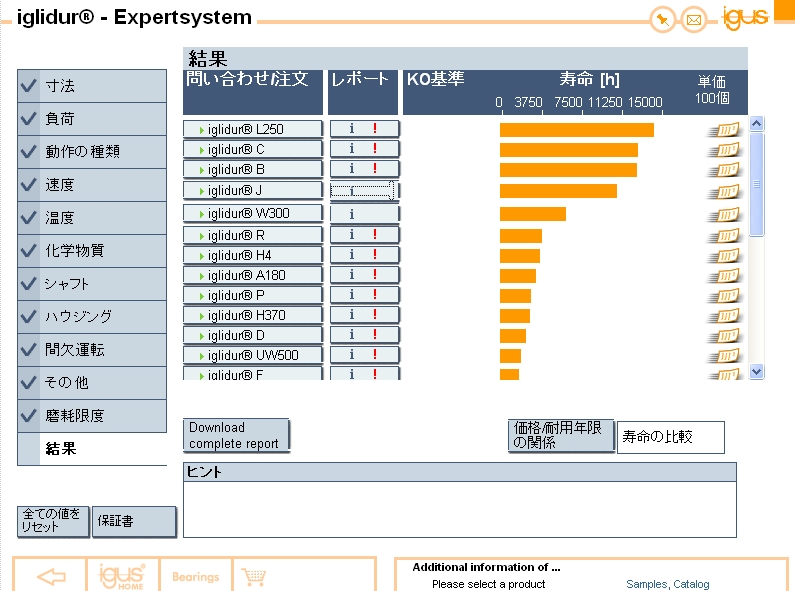Open the ハウジング step
Screen dimensions: 795x591
92,317
